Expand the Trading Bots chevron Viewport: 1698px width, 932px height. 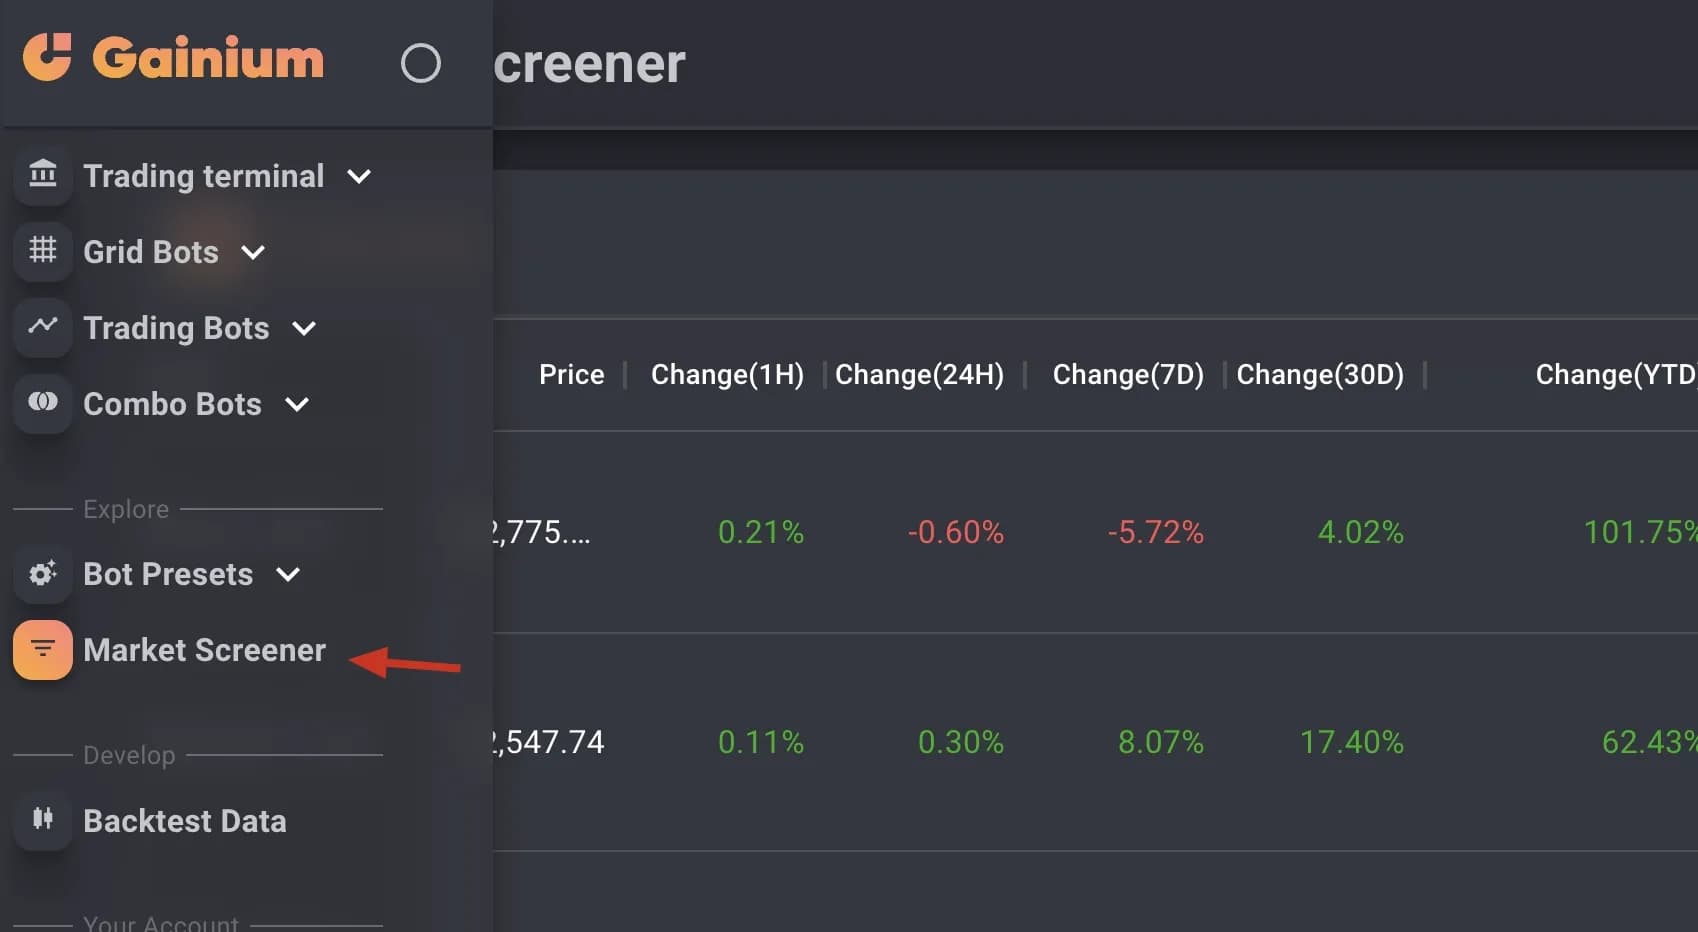pos(304,329)
